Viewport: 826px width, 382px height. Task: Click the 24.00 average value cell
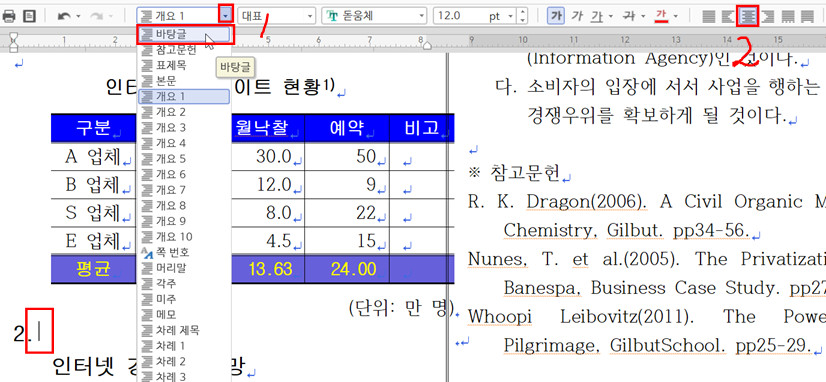point(347,269)
